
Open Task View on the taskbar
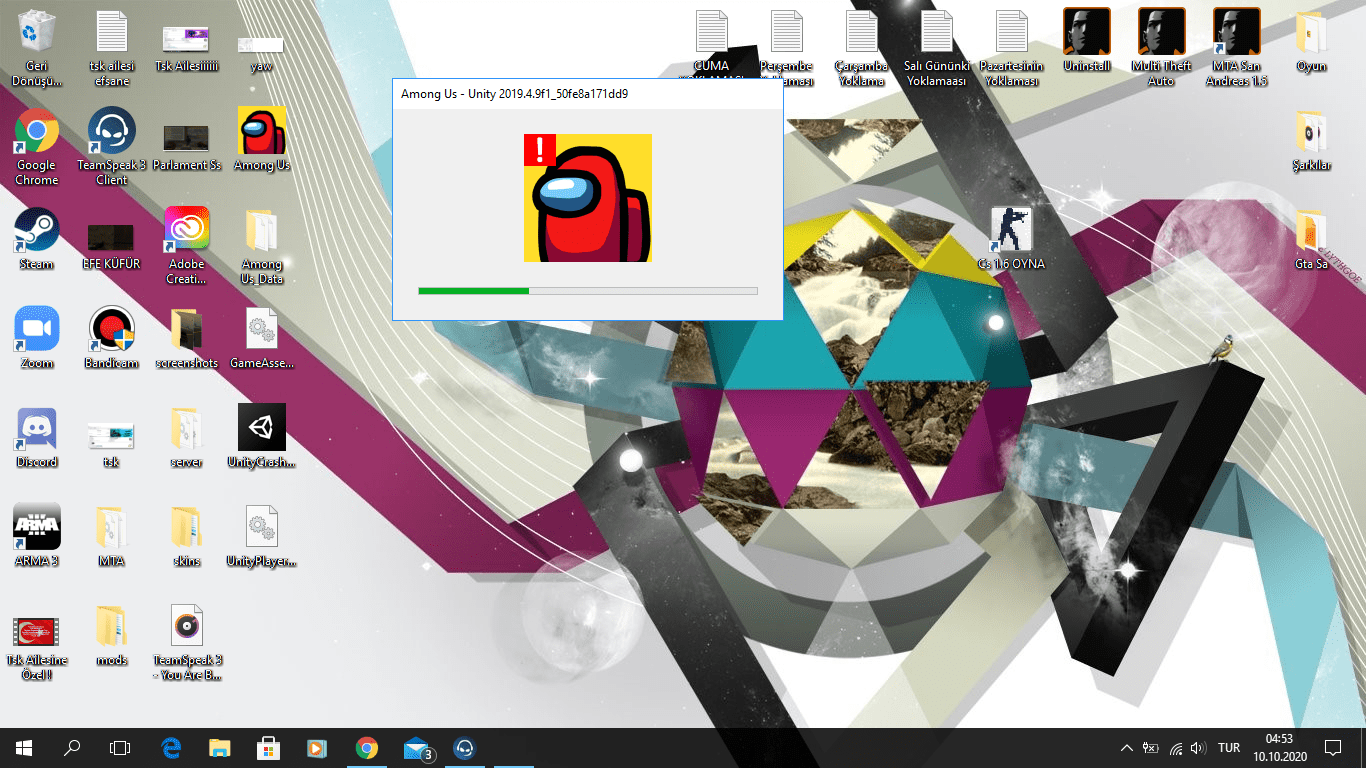coord(120,748)
